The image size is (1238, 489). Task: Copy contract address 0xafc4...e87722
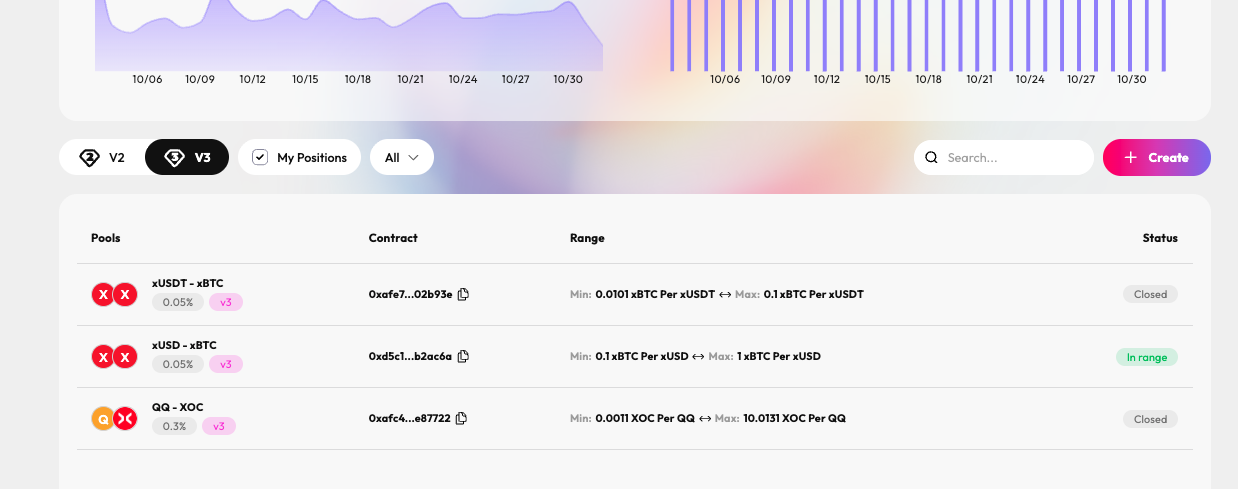coord(461,419)
